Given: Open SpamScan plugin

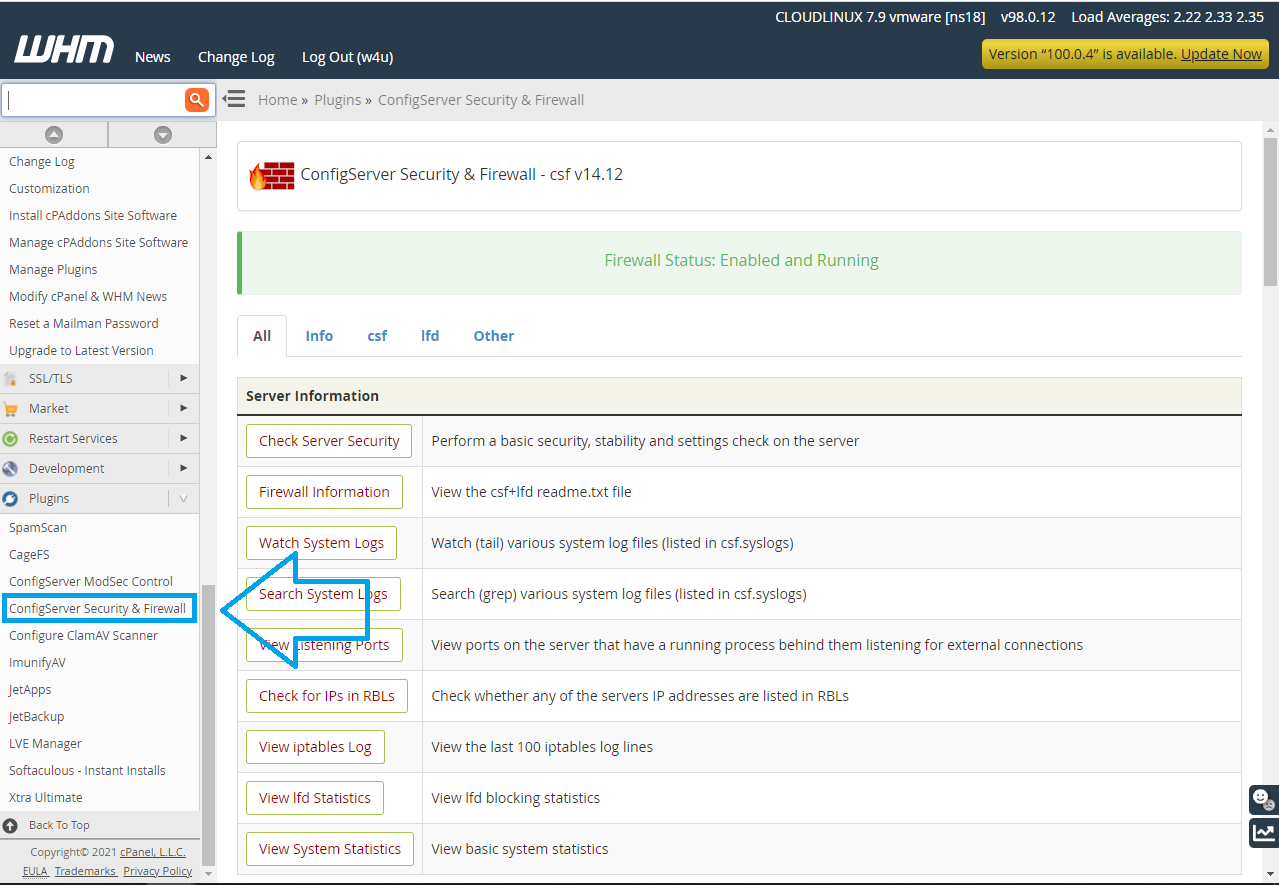Looking at the screenshot, I should coord(38,528).
